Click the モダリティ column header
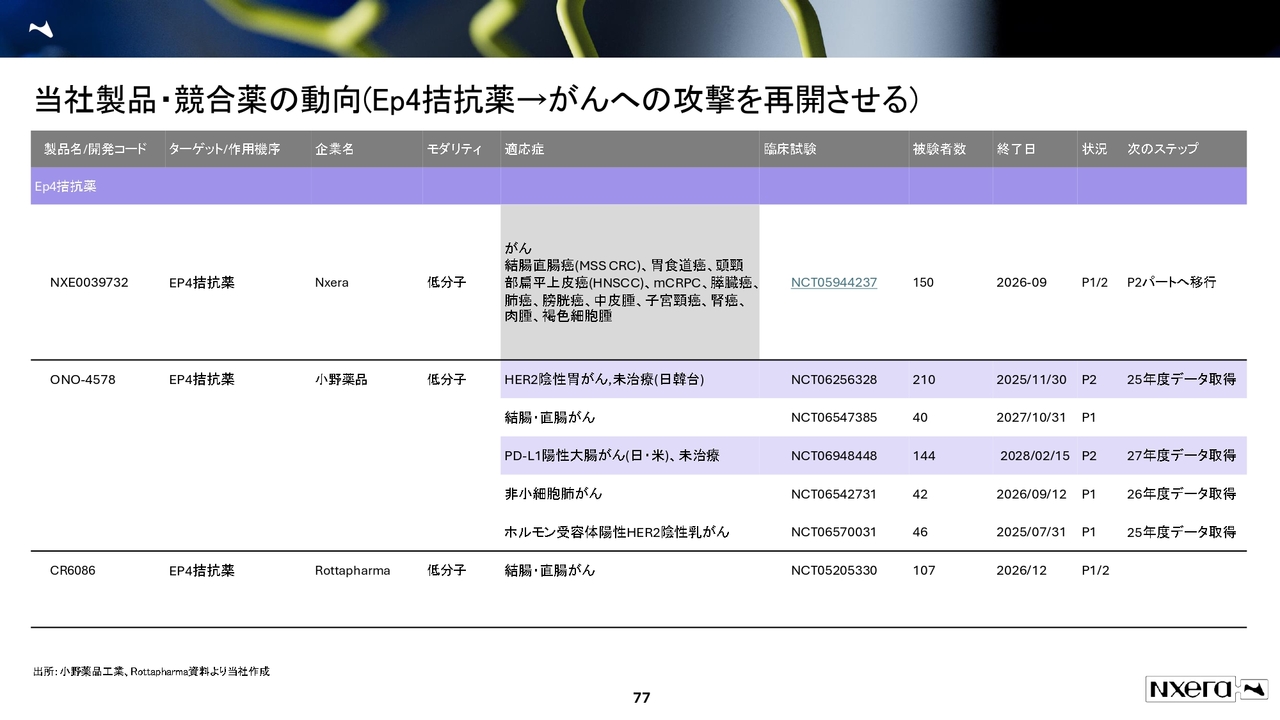Screen dimensions: 1280x720 click(455, 148)
